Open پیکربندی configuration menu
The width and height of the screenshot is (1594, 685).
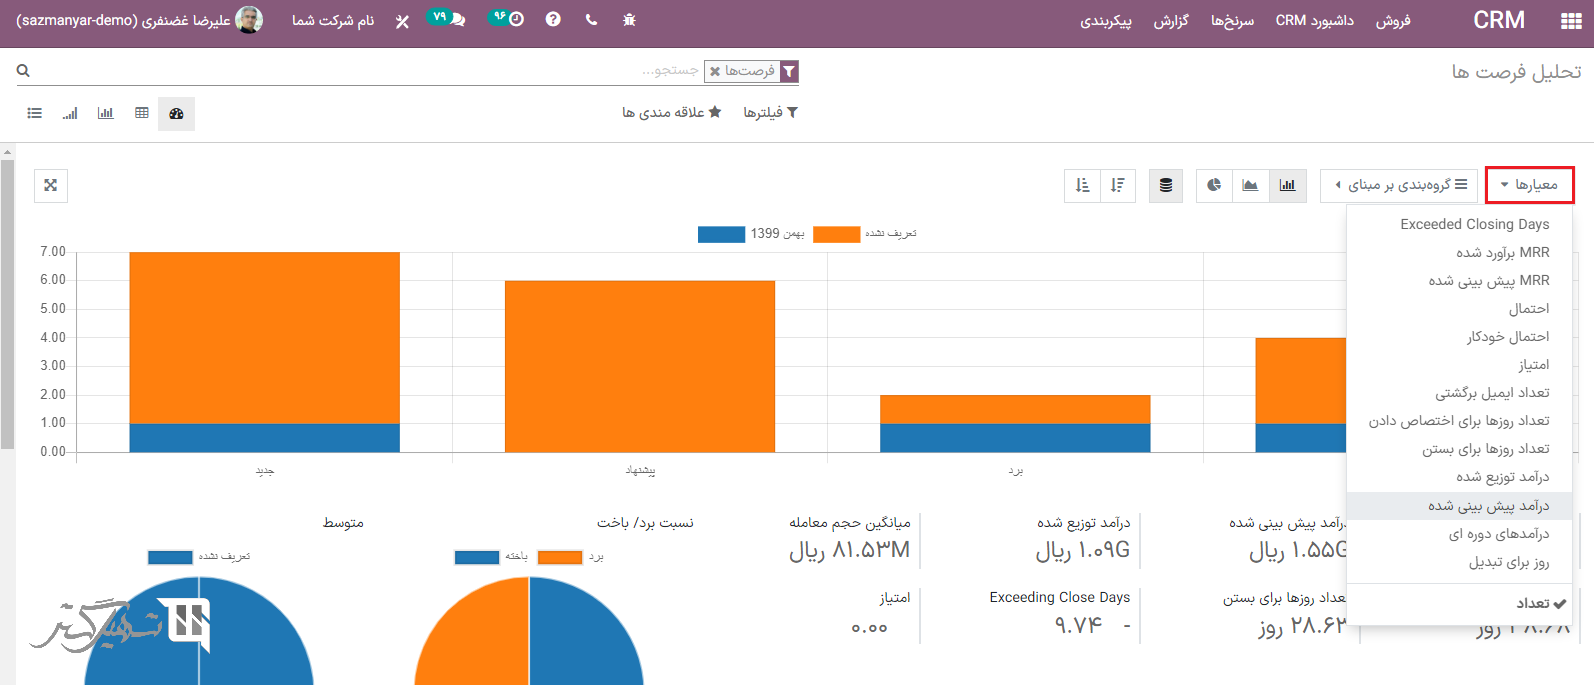[x=1106, y=20]
